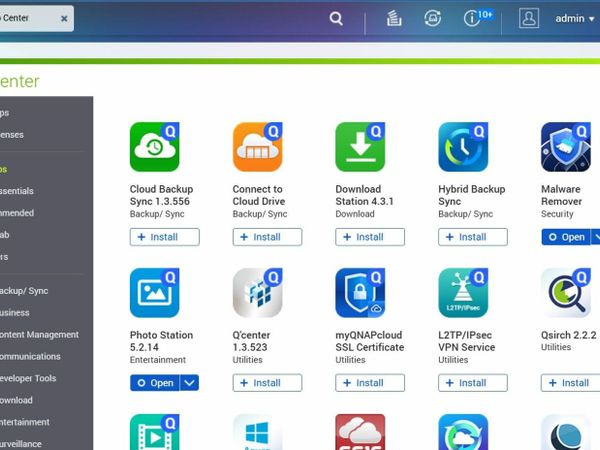
Task: Install Hybrid Backup Sync
Action: click(x=473, y=237)
